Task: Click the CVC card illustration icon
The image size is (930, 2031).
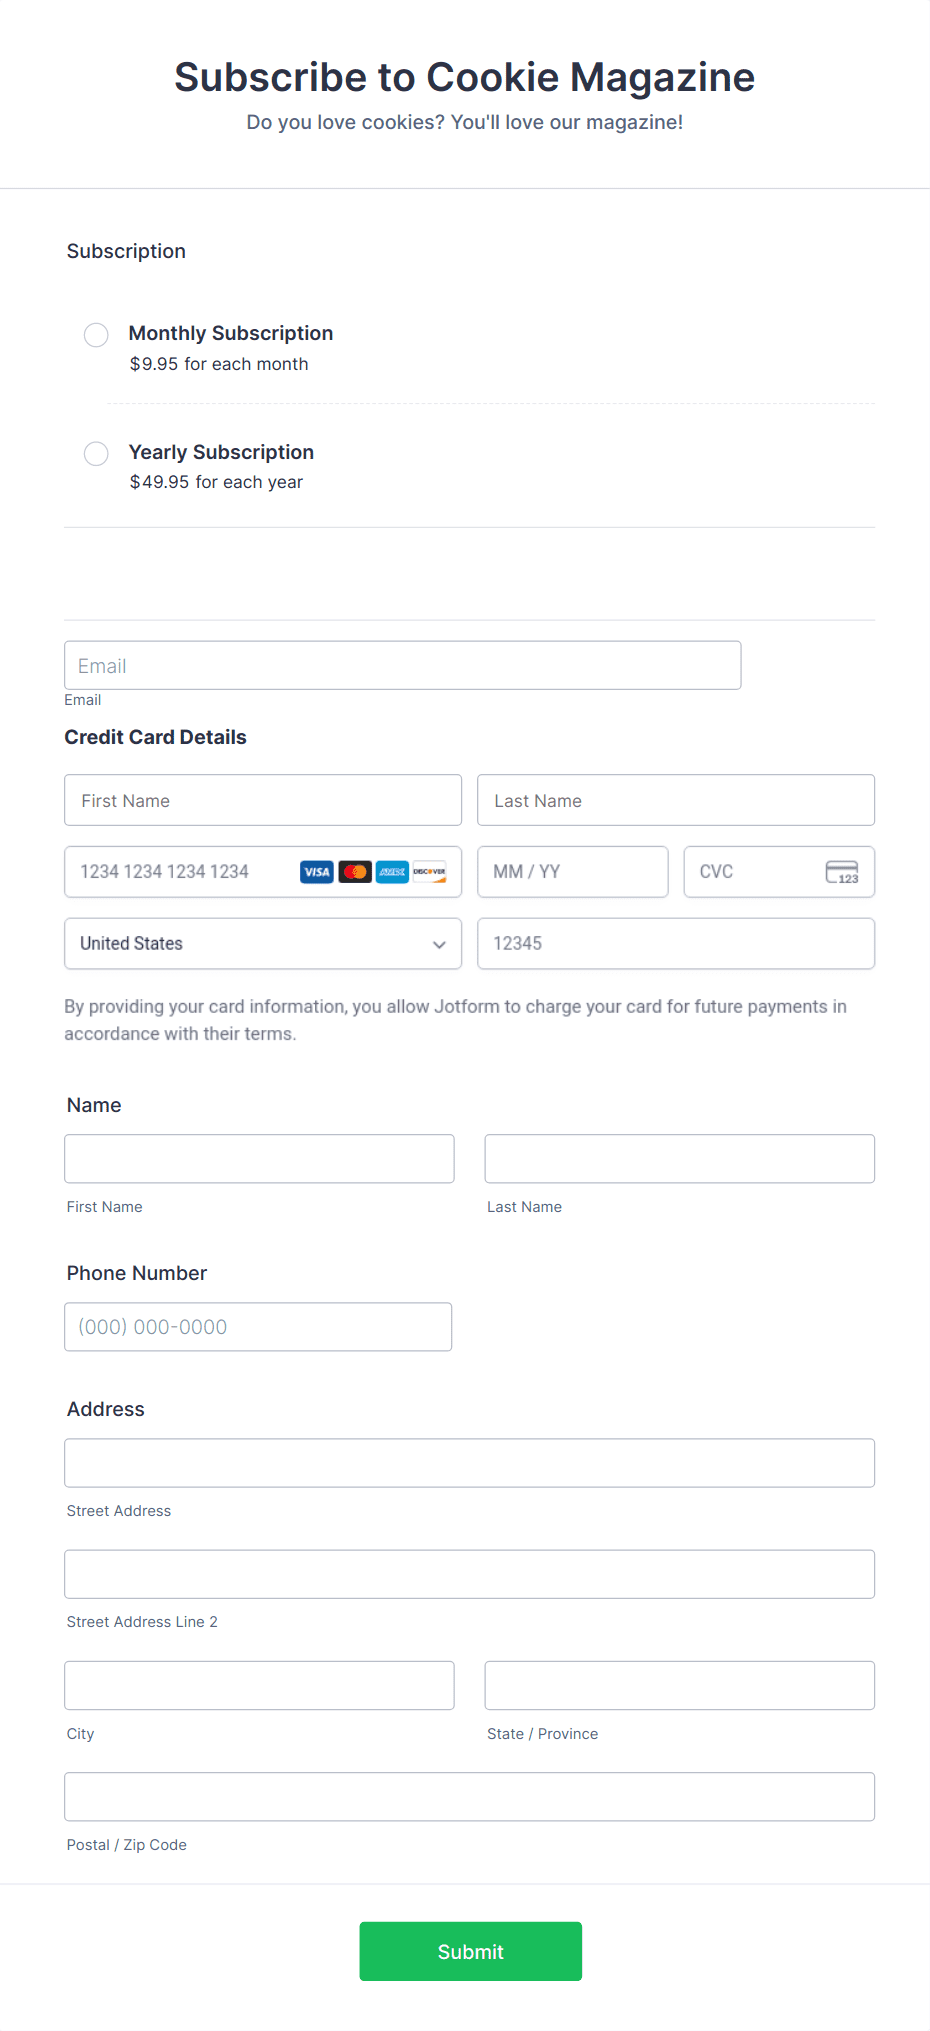Action: point(843,871)
